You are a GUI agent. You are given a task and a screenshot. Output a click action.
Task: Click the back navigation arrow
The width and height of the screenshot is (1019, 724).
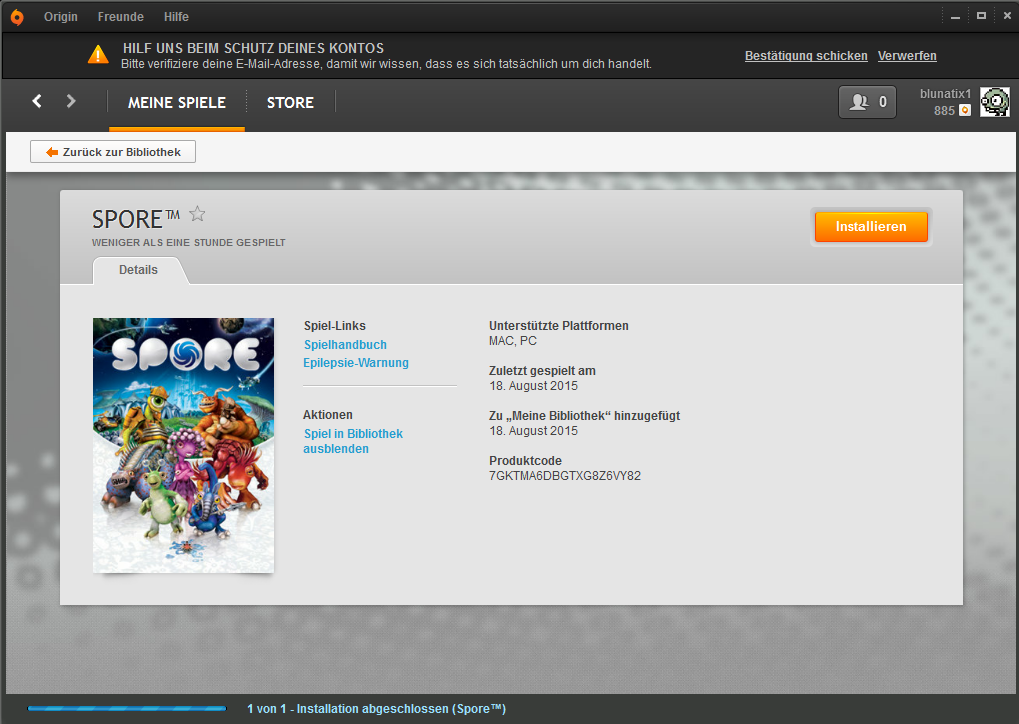[x=37, y=101]
